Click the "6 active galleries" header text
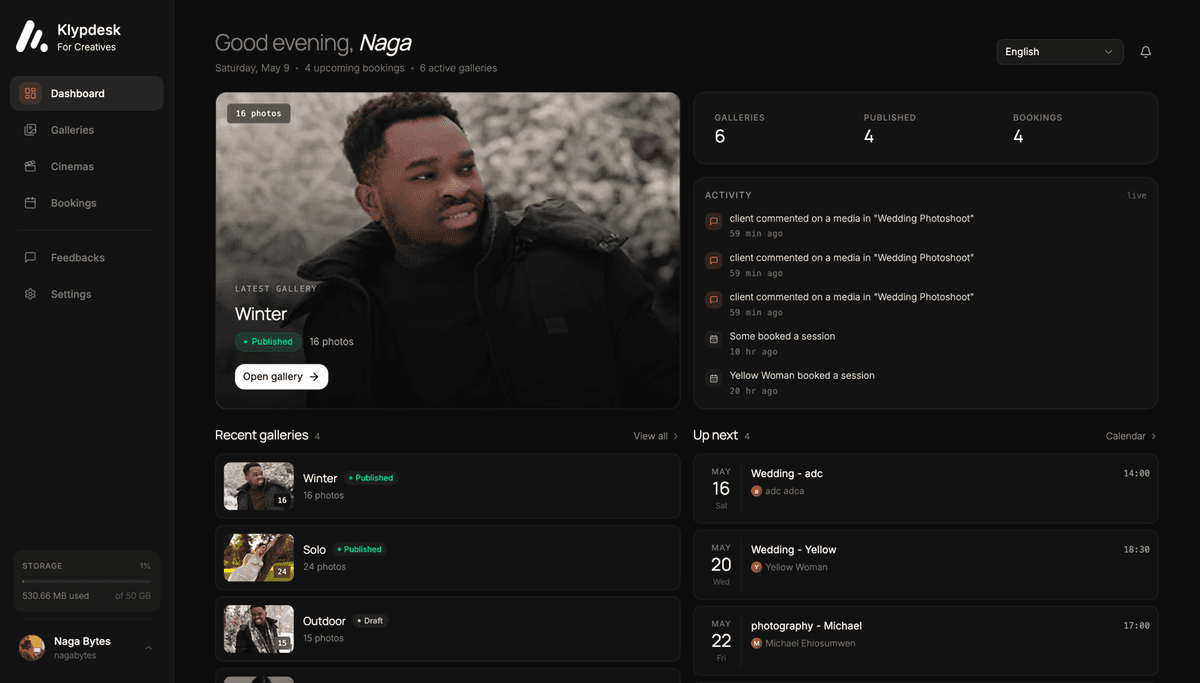Viewport: 1200px width, 683px height. (x=458, y=68)
